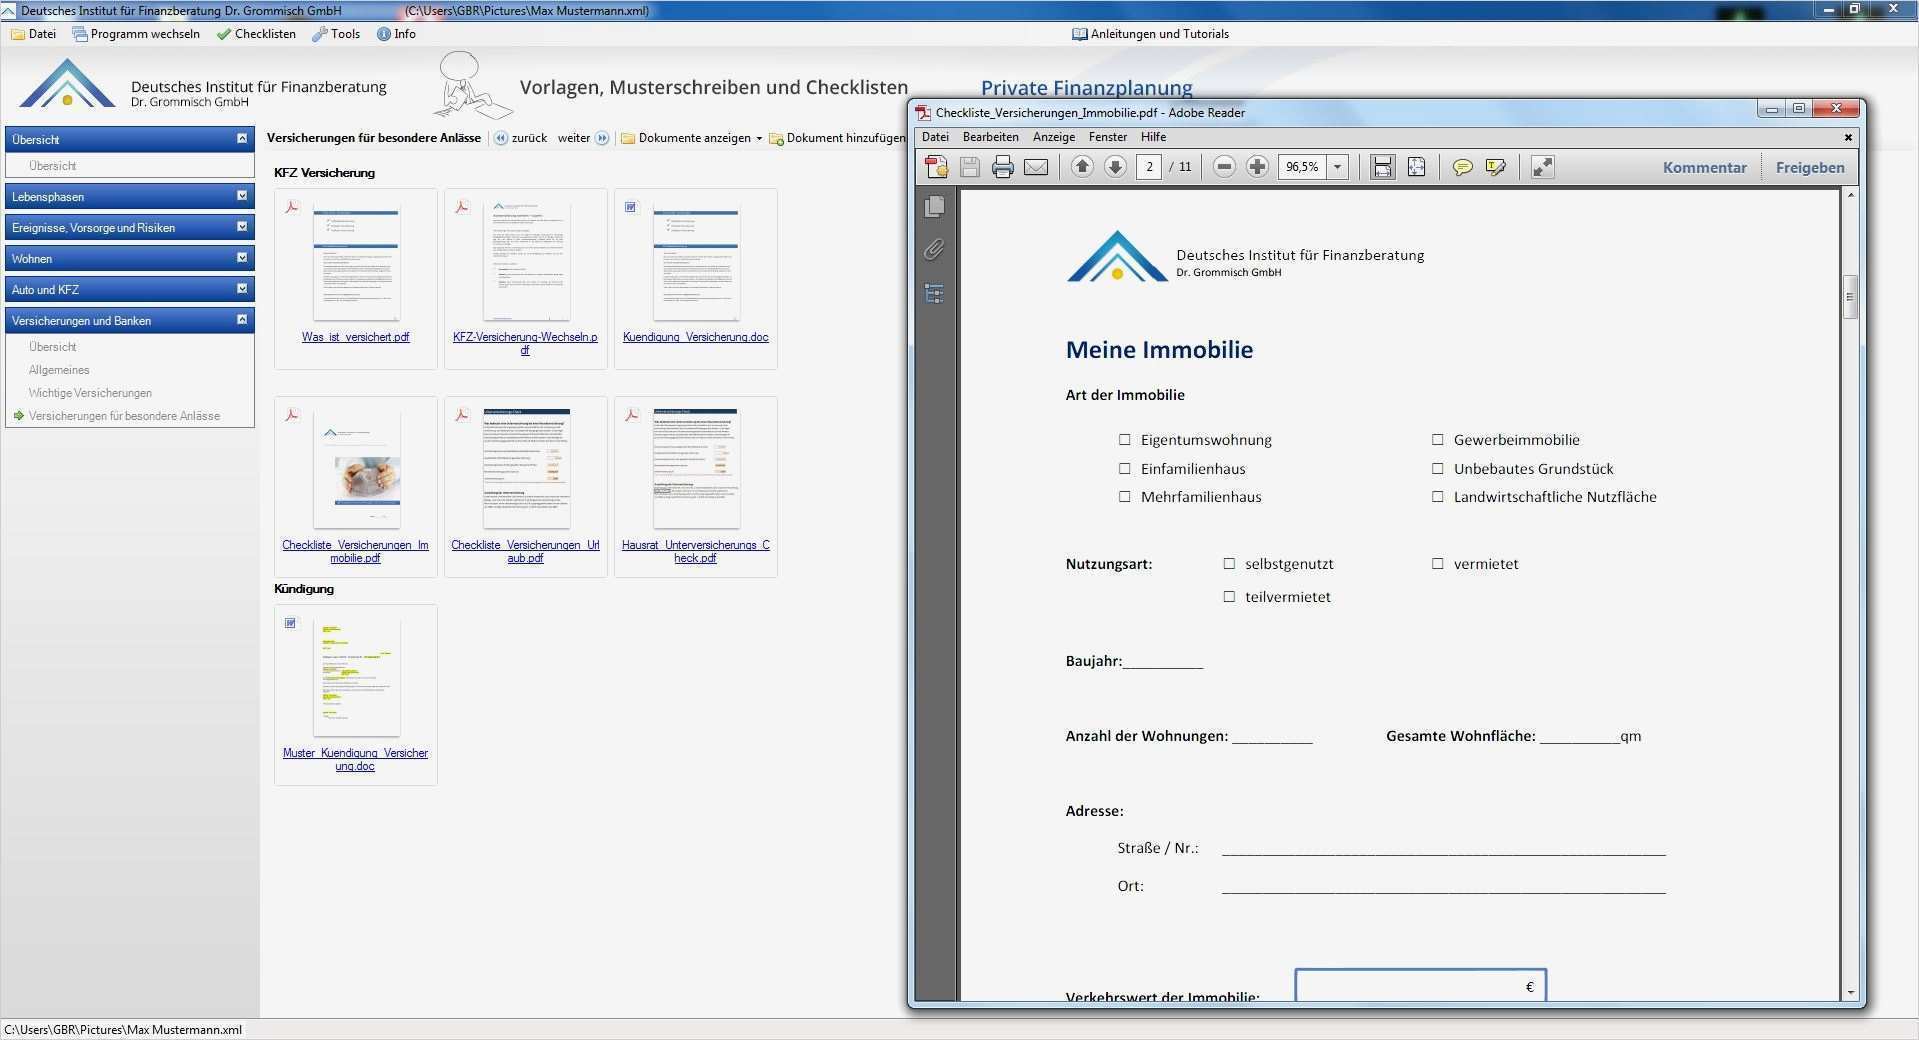
Task: Collapse Versicherungen und Banken section
Action: (x=241, y=320)
